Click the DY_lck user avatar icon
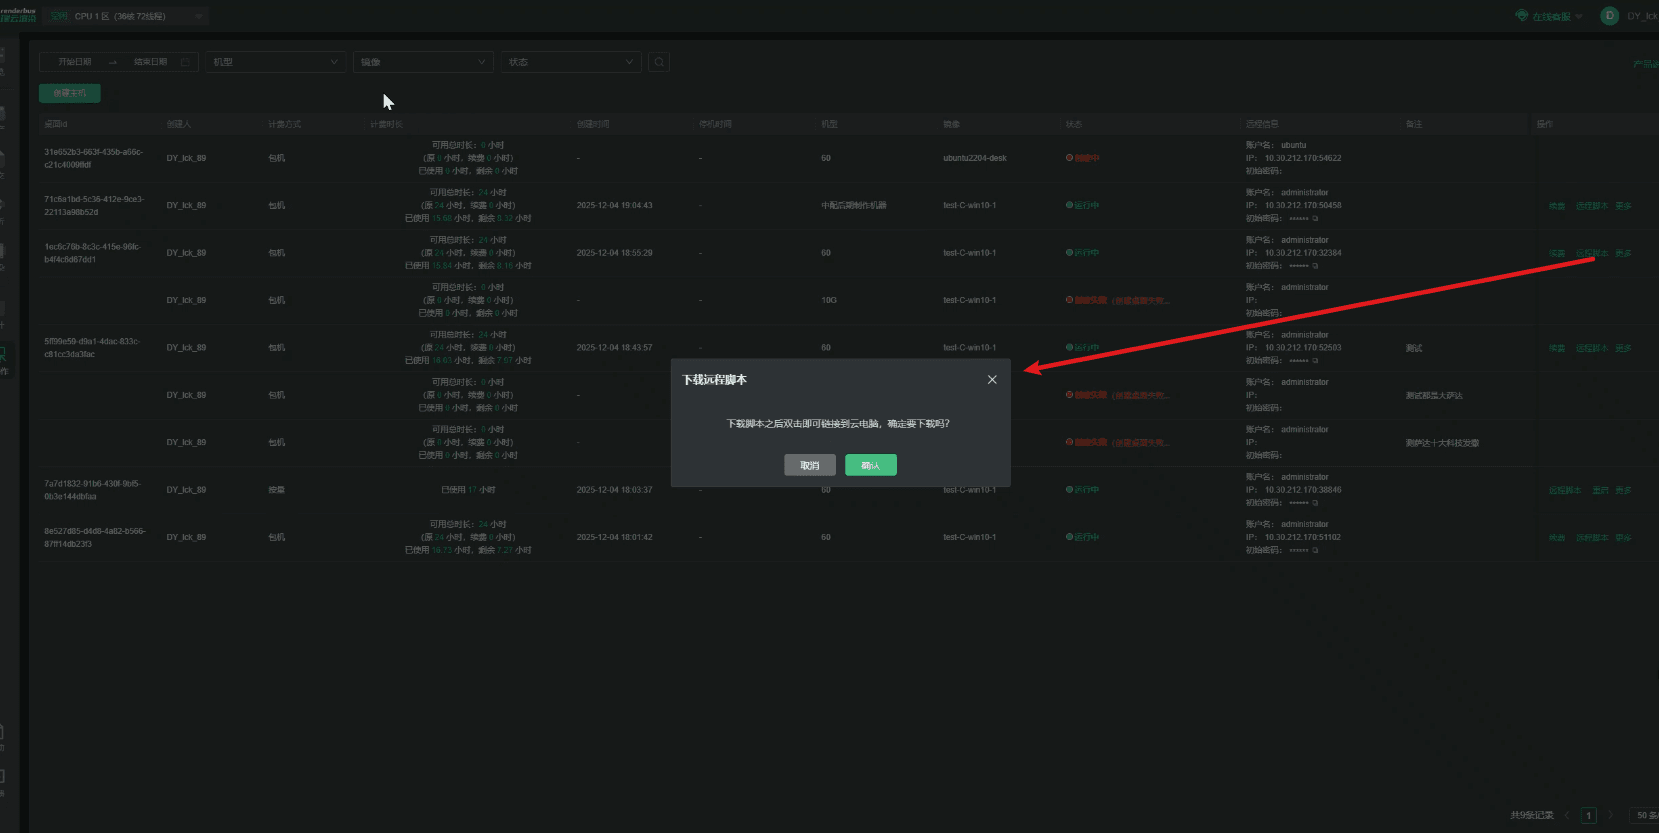 click(1609, 16)
